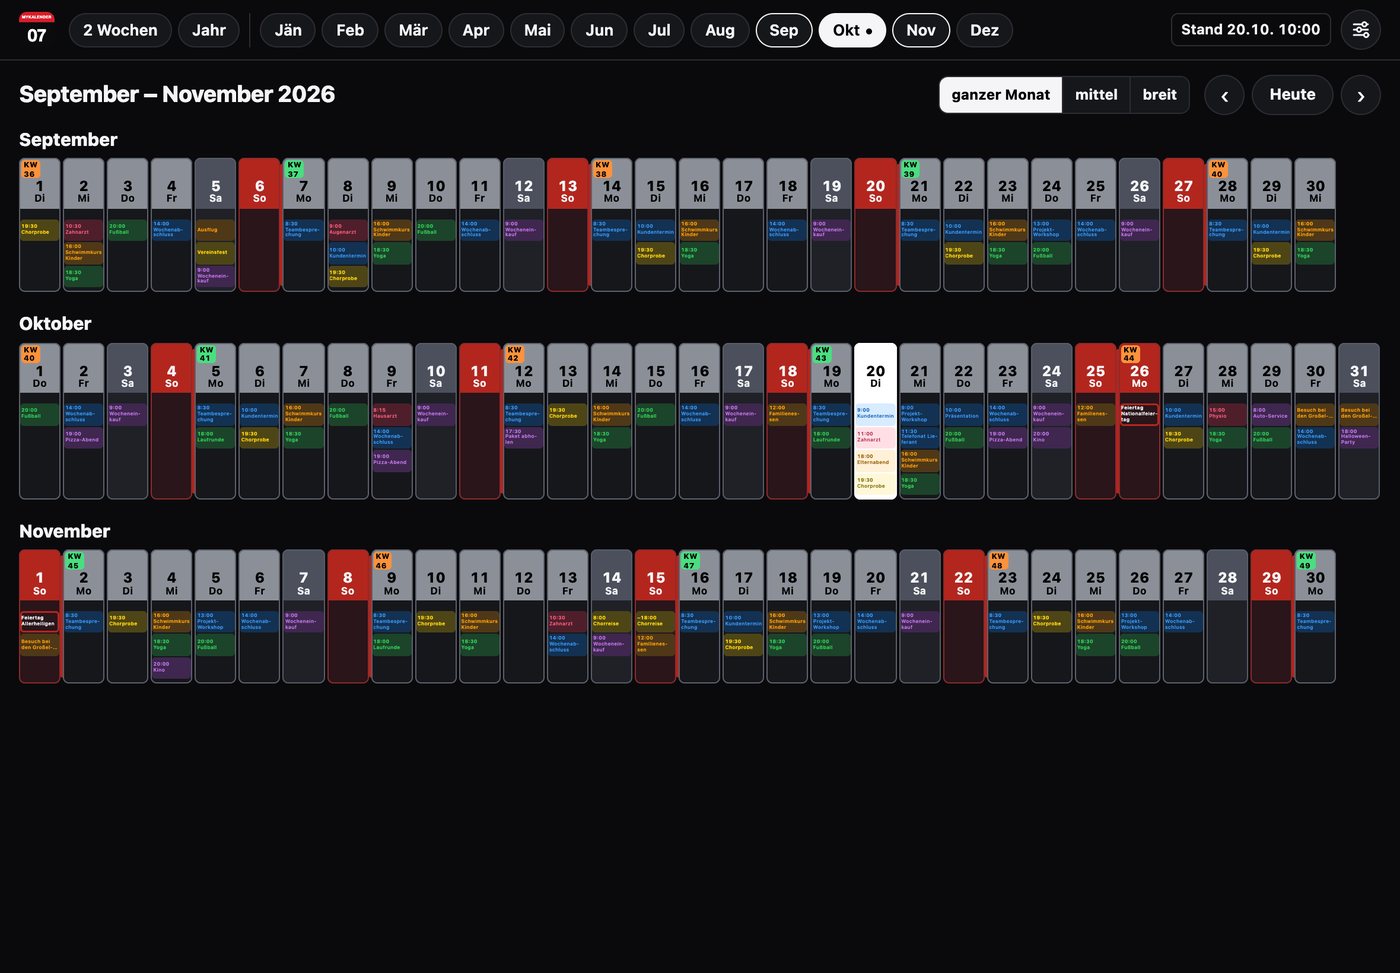This screenshot has width=1400, height=973.
Task: Click the KW 36 week badge in September
Action: pyautogui.click(x=30, y=169)
